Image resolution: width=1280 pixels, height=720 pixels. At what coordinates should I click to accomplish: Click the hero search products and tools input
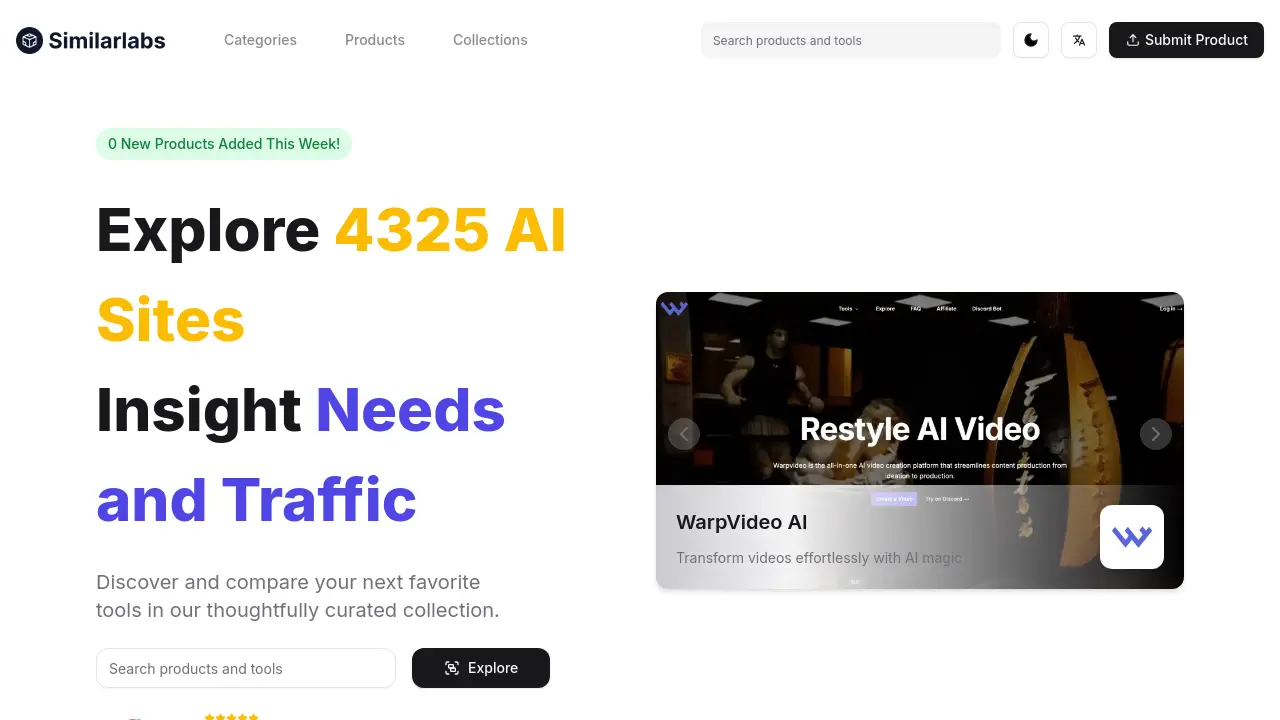coord(246,668)
